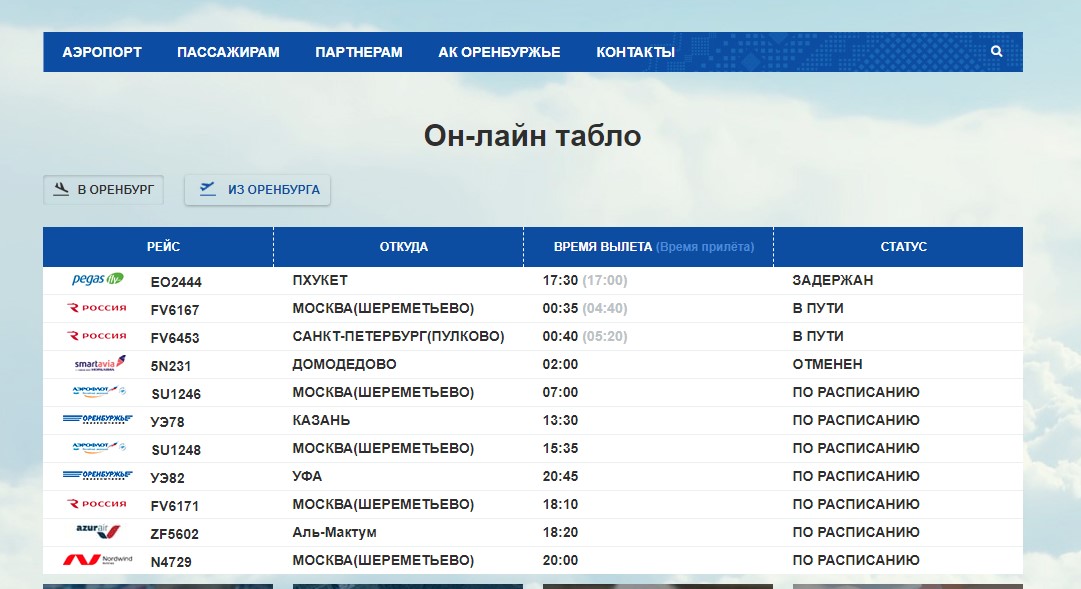Click the ОТМЕНЕН status for 5N231
Screen dimensions: 1081x589
coord(827,364)
